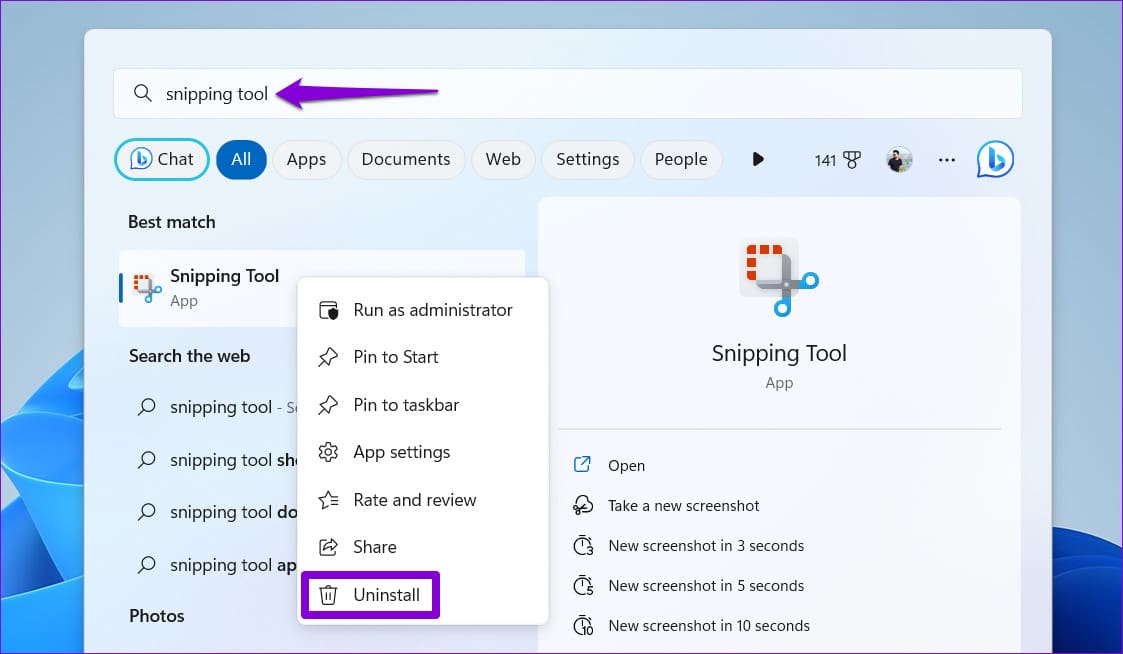Switch to the Settings filter
The height and width of the screenshot is (654, 1123).
pyautogui.click(x=587, y=159)
